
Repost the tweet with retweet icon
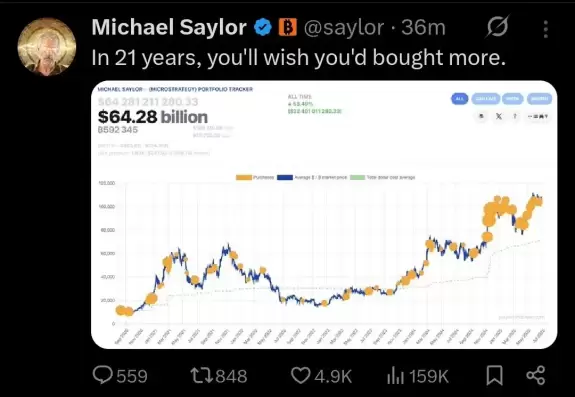coord(201,376)
